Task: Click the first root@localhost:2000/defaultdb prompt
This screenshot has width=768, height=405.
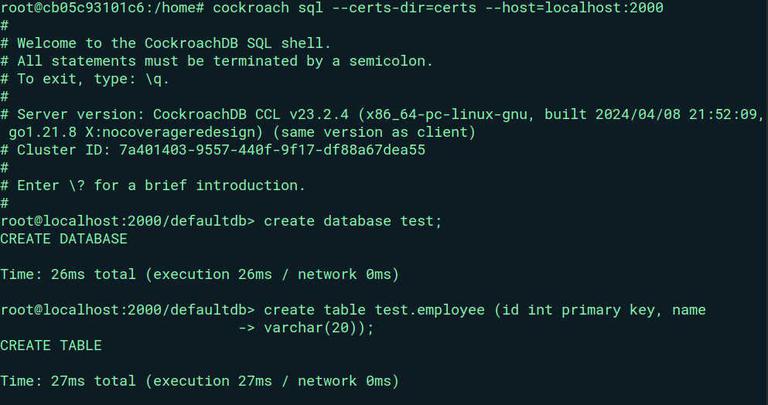Action: (127, 221)
